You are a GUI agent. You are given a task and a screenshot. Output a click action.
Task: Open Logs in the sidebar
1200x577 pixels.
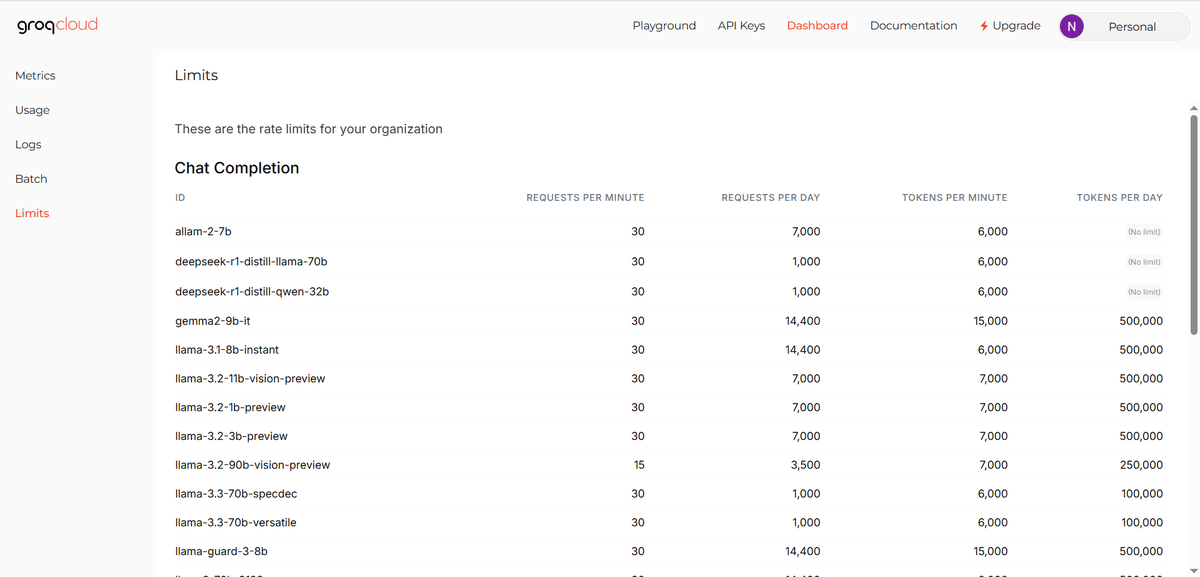coord(28,144)
